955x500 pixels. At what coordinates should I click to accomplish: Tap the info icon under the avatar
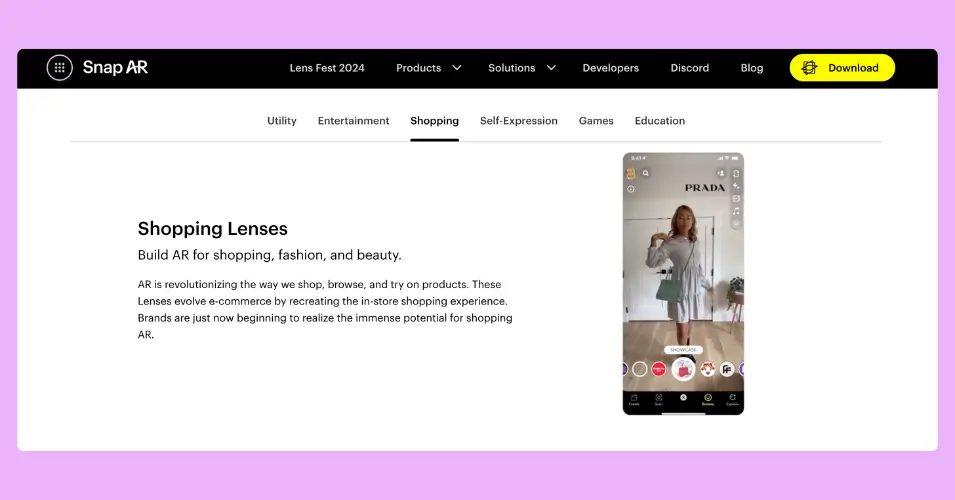(x=631, y=189)
